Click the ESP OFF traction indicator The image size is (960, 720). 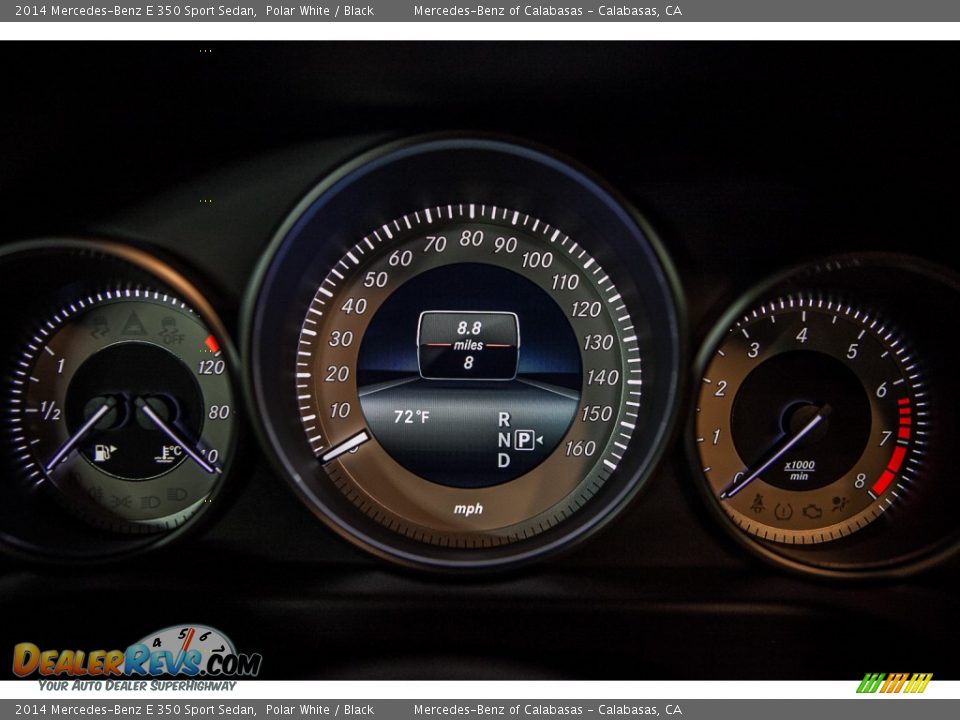[170, 330]
